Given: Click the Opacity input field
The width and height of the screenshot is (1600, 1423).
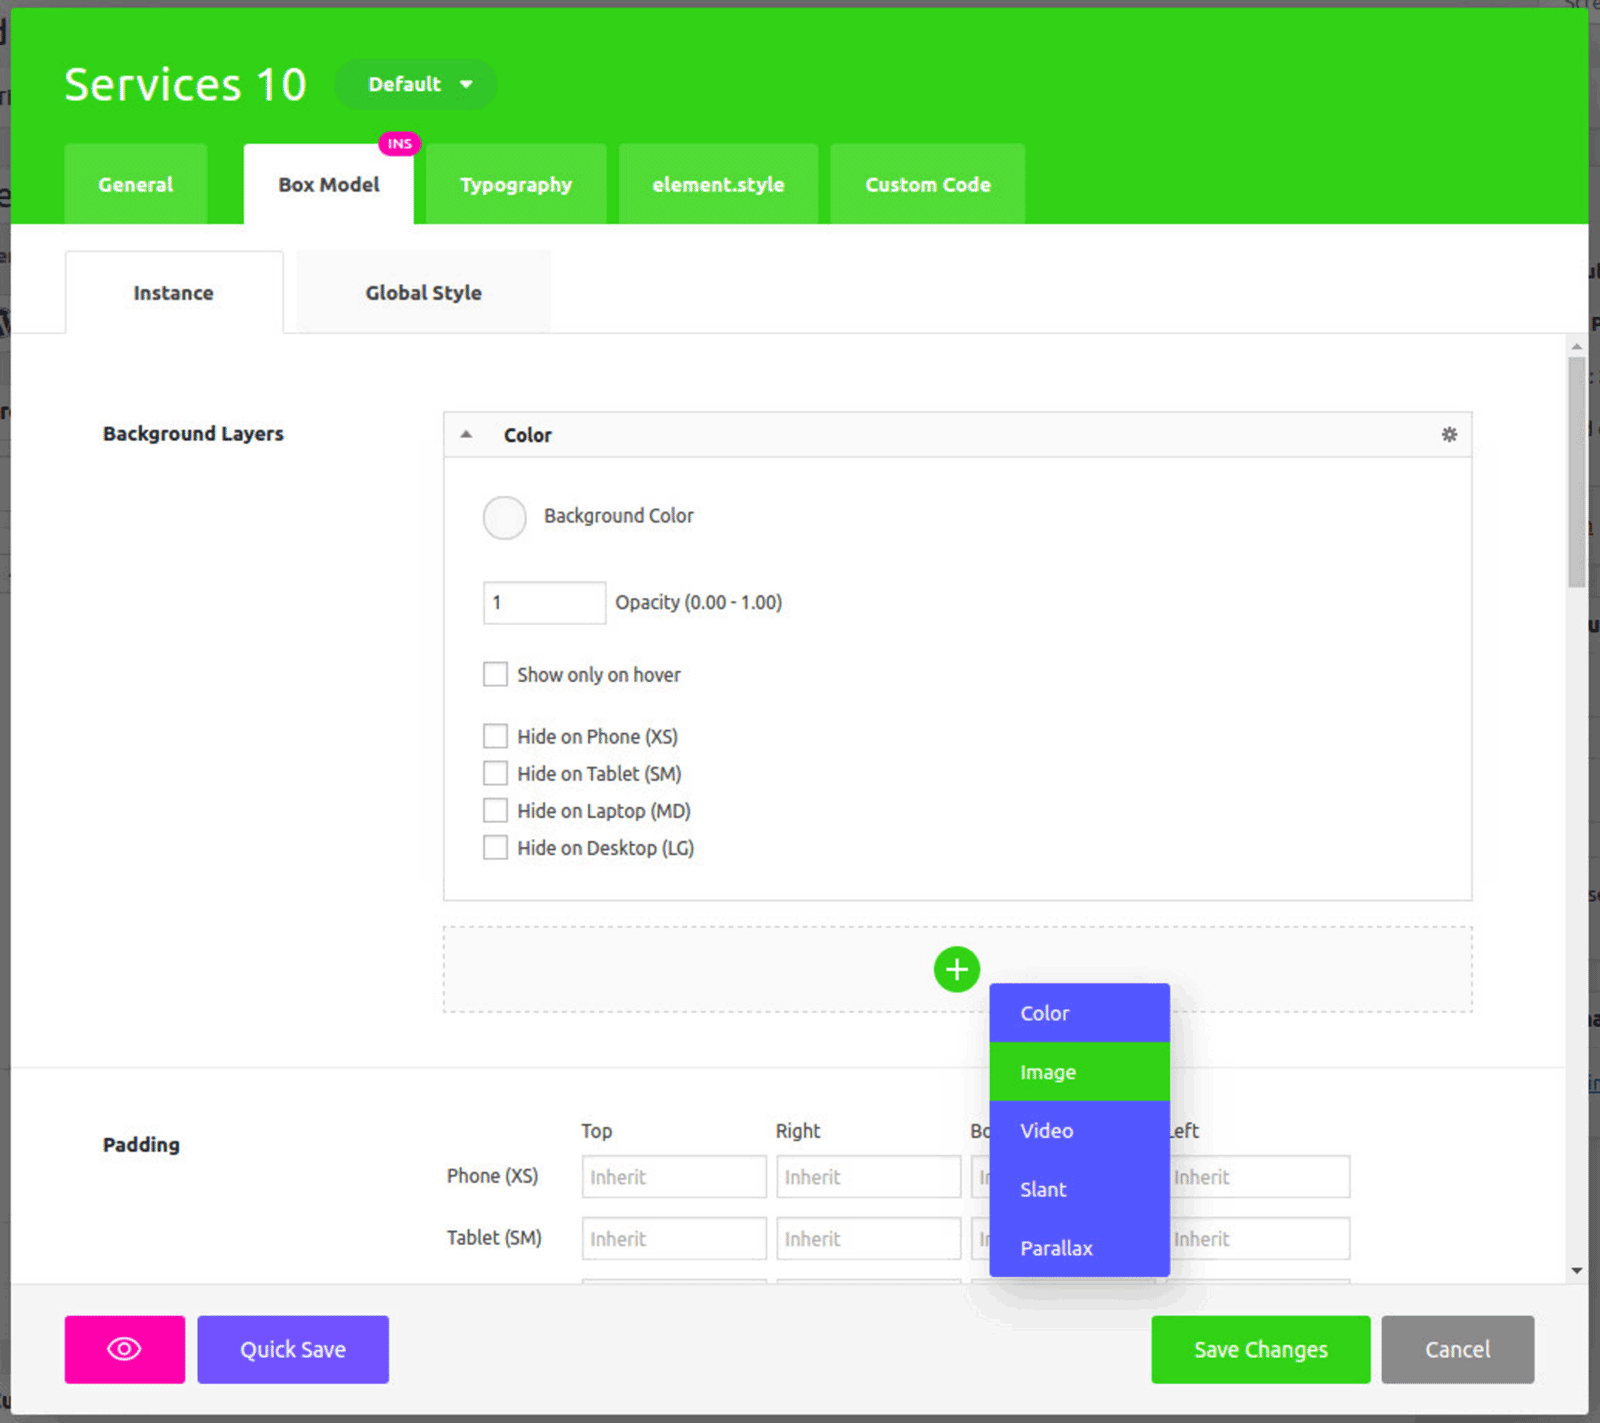Looking at the screenshot, I should [x=544, y=602].
